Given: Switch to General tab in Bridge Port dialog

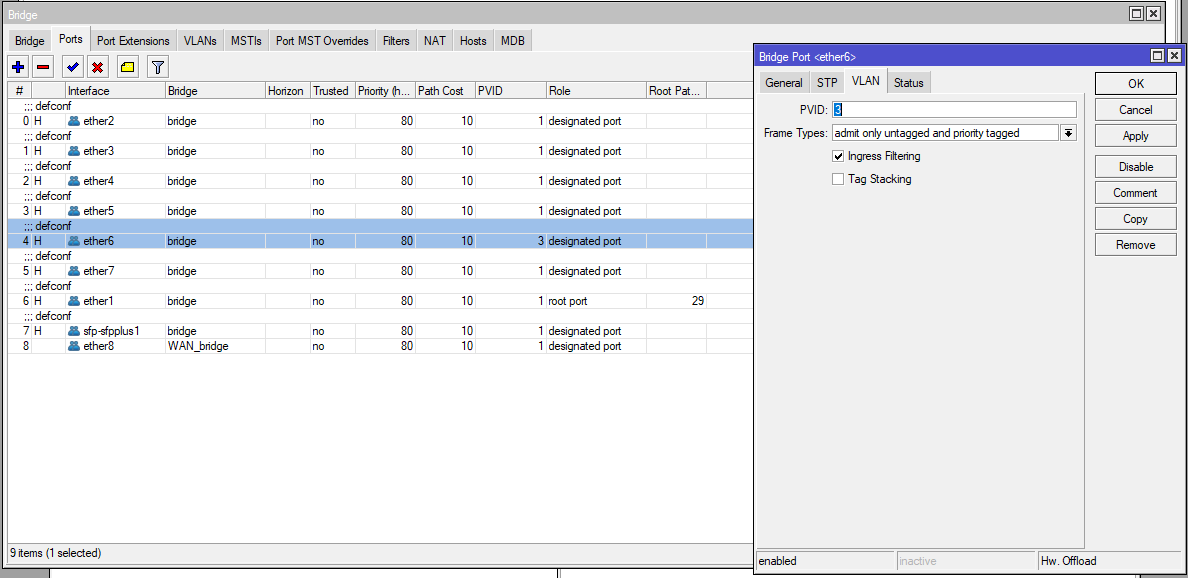Looking at the screenshot, I should pyautogui.click(x=783, y=83).
